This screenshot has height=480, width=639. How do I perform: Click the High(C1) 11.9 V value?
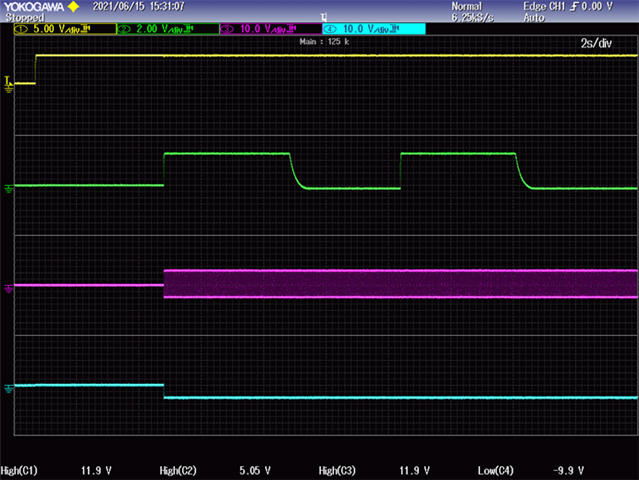click(x=96, y=471)
